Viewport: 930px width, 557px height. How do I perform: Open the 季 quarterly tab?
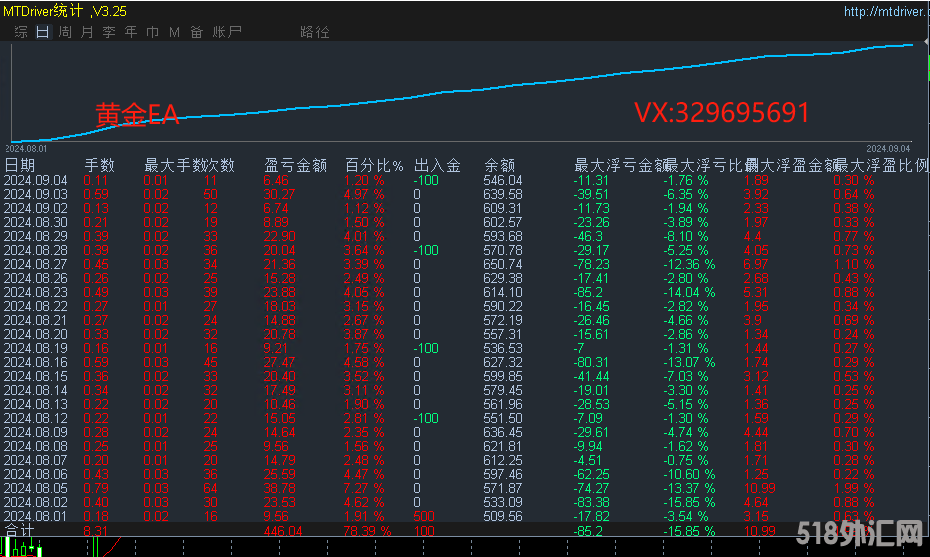pos(109,32)
